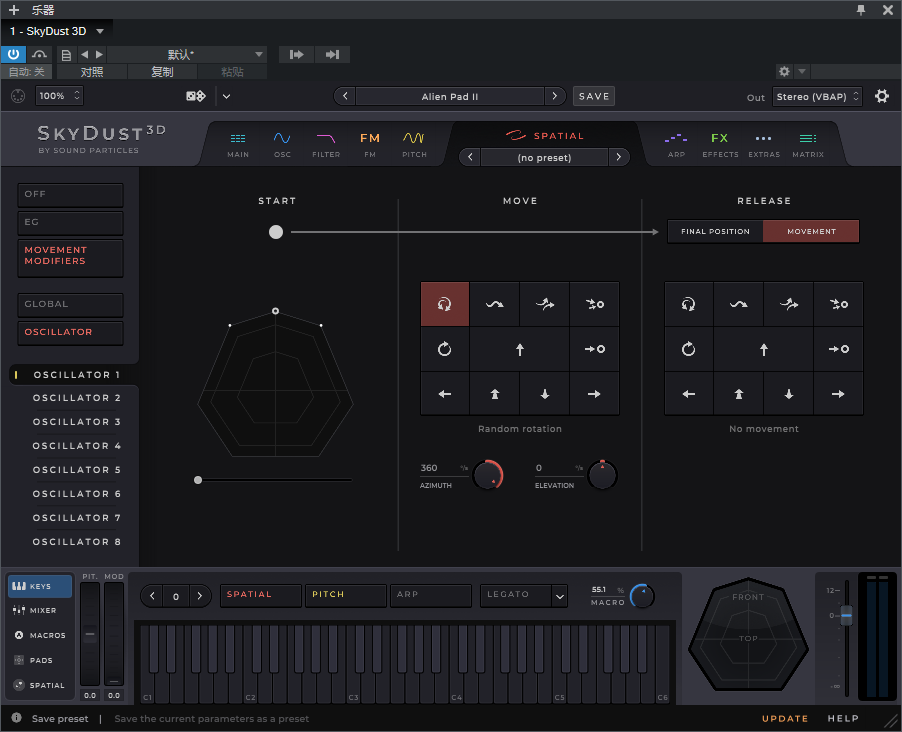Open plugin settings gear beside Out selector

[882, 96]
